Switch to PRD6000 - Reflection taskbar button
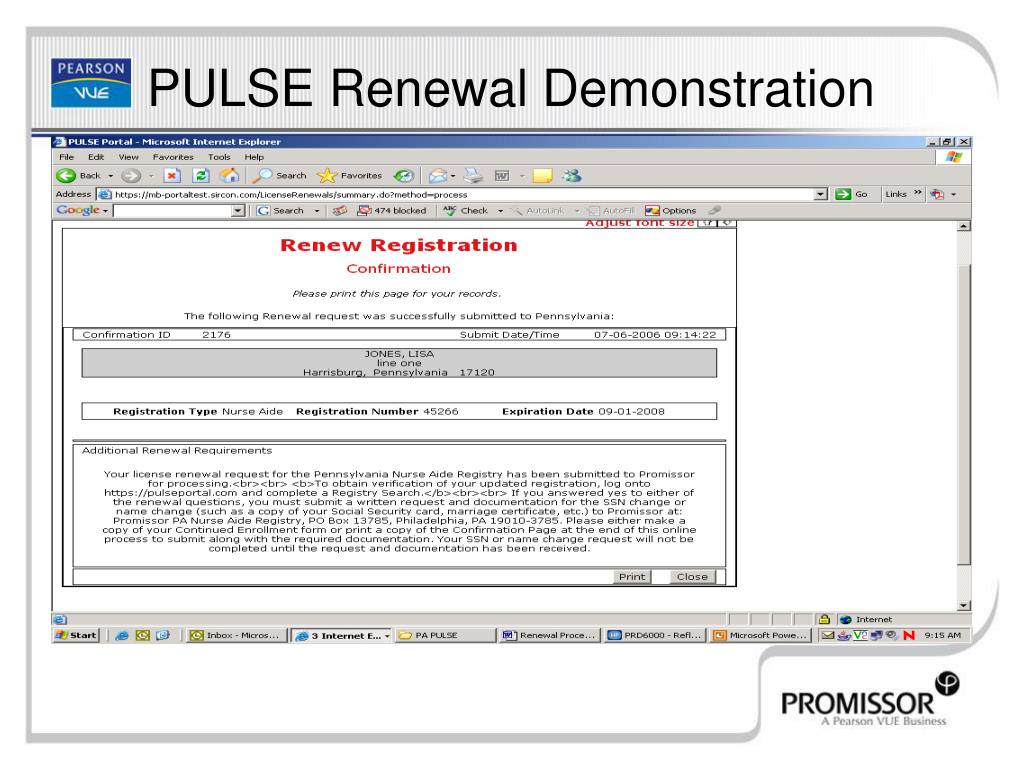The image size is (1024, 768). click(x=654, y=635)
